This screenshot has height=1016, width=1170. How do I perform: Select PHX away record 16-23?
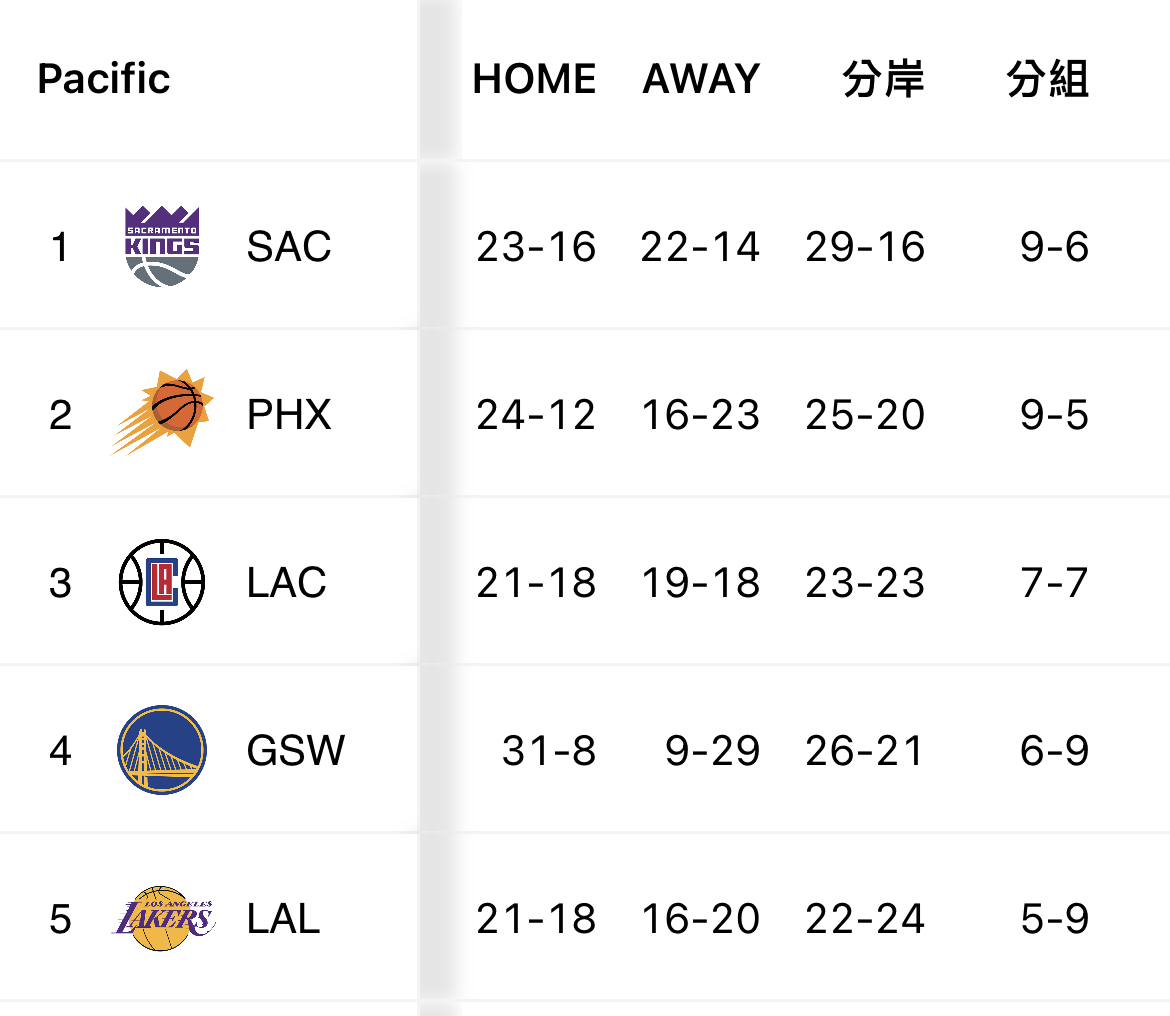(x=700, y=415)
